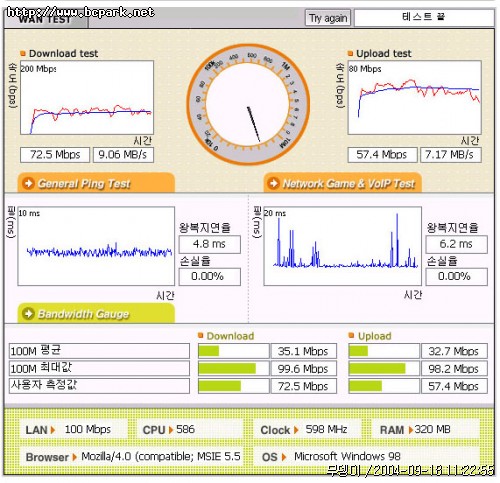Click the 72.5 Mbps value in the 사용자 측정값 row

tap(303, 386)
